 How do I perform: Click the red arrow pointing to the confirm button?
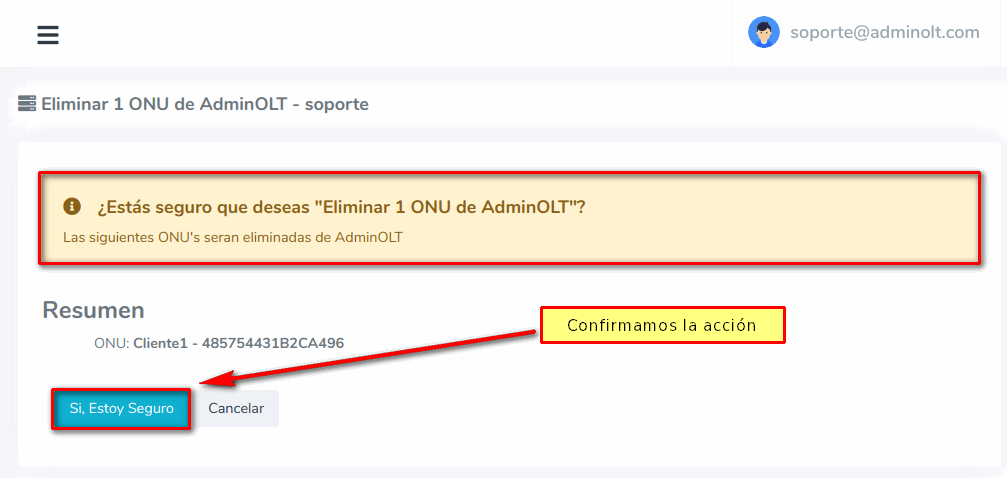click(370, 357)
